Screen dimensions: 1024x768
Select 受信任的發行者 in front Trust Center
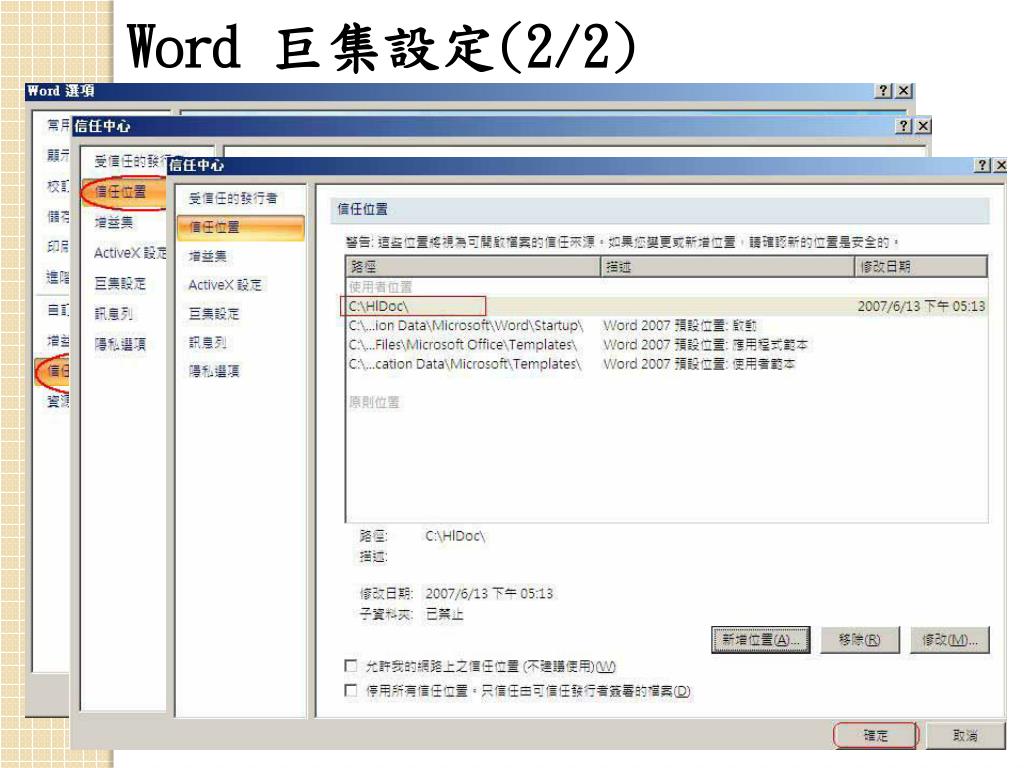233,199
